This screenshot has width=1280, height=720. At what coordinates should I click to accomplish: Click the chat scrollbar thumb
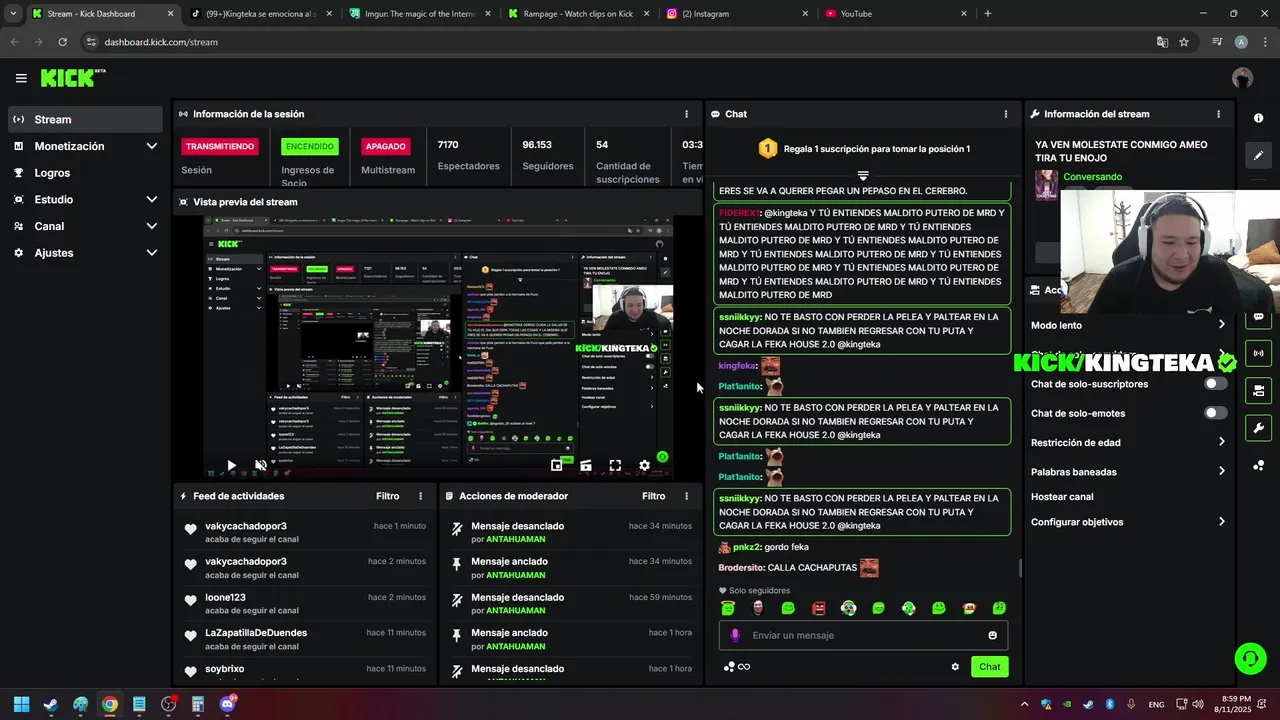point(1020,568)
